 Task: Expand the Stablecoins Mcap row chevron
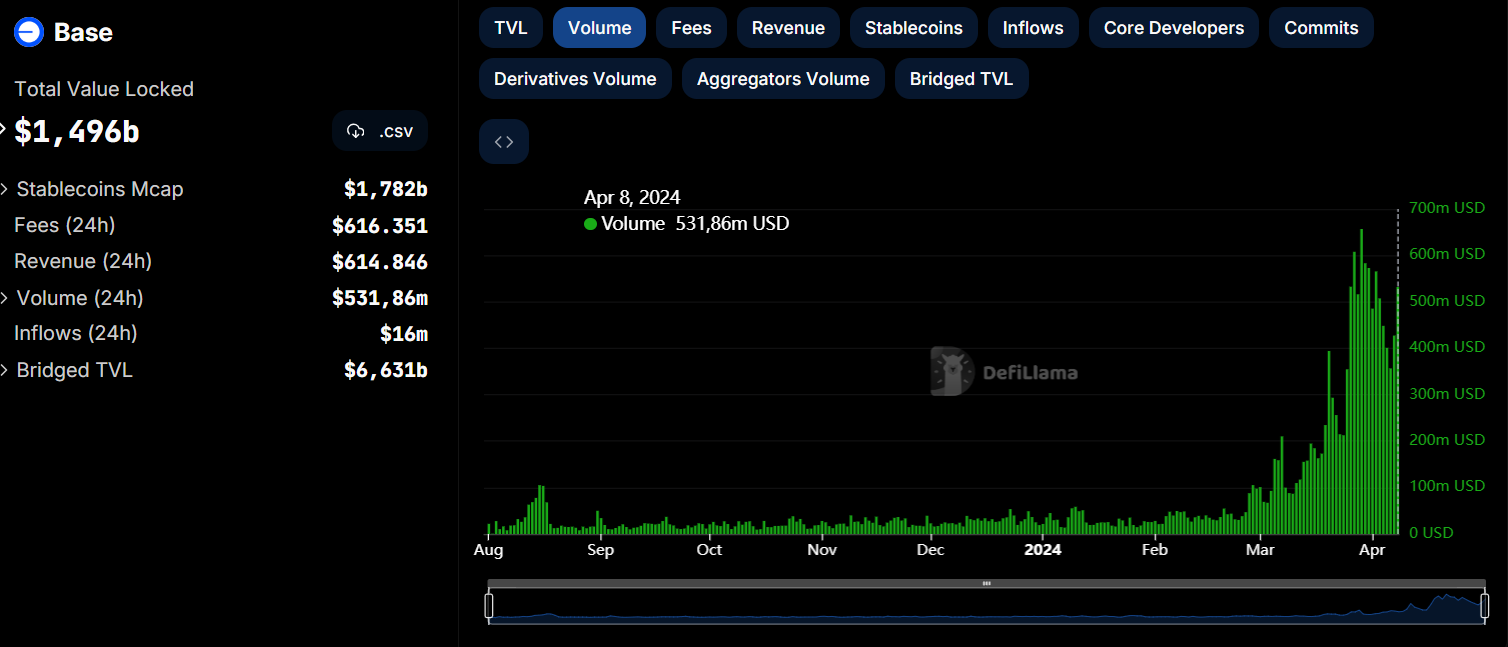(5, 189)
